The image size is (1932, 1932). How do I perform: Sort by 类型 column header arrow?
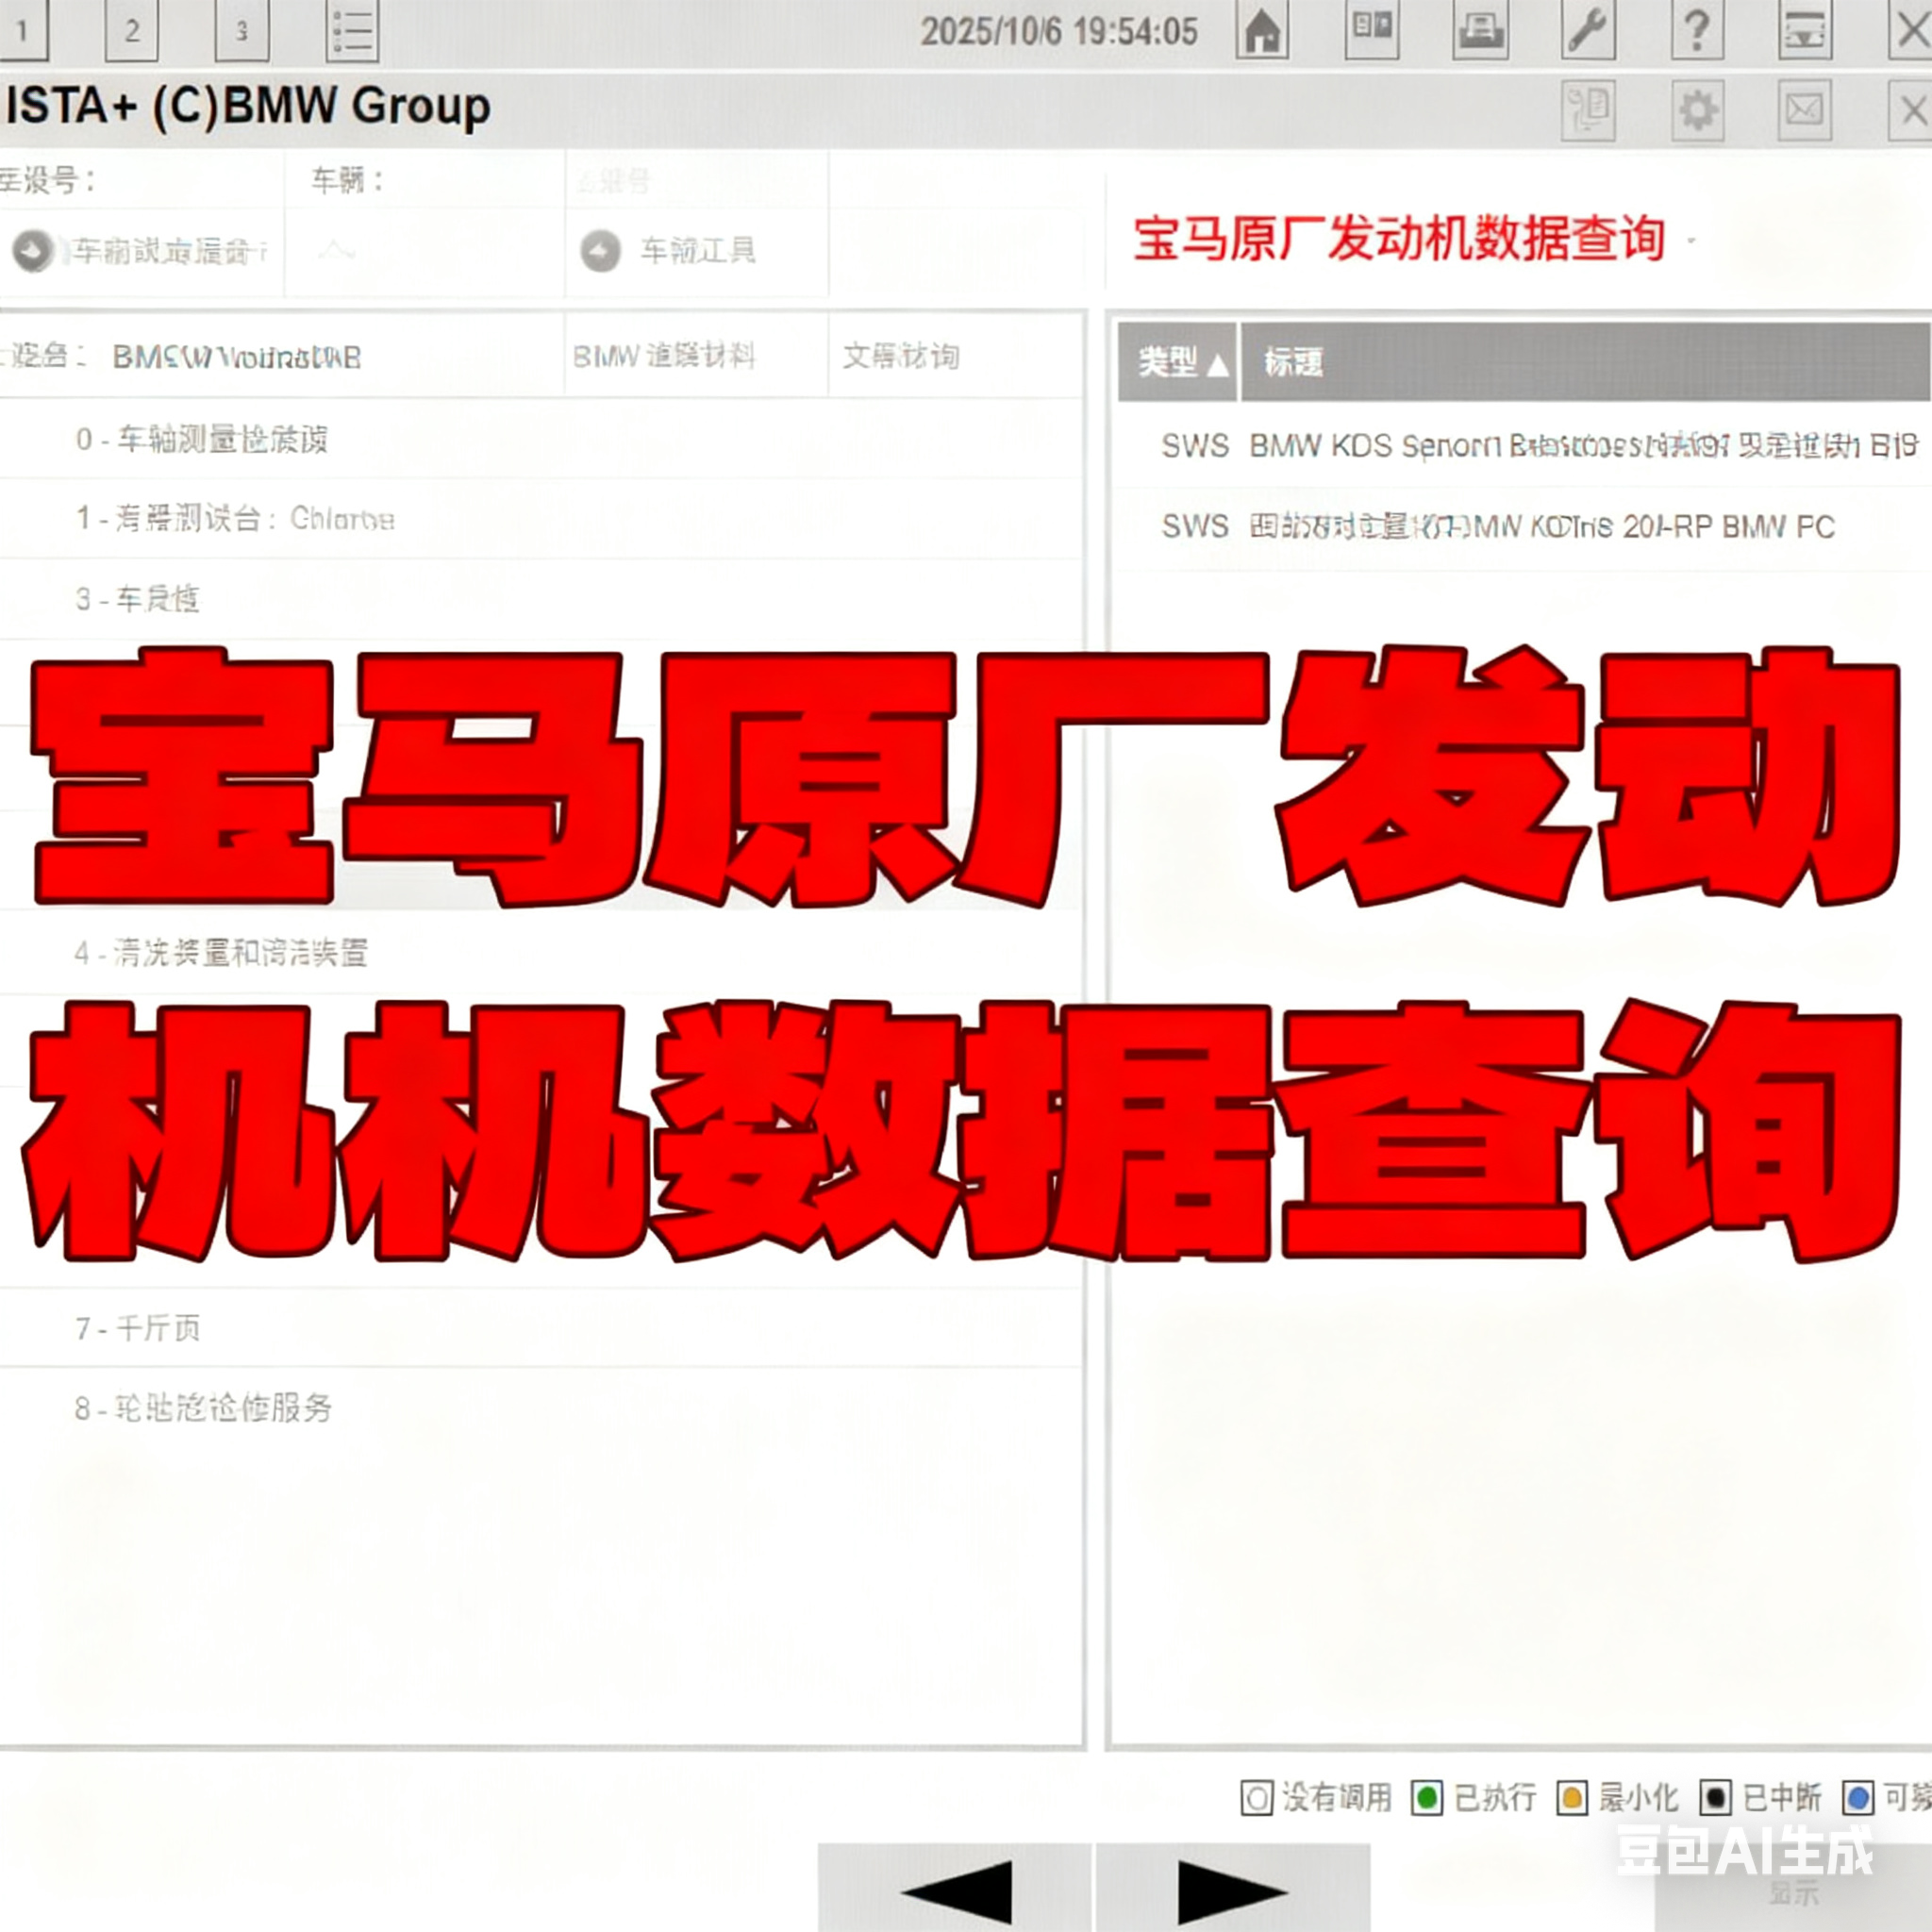point(1217,364)
